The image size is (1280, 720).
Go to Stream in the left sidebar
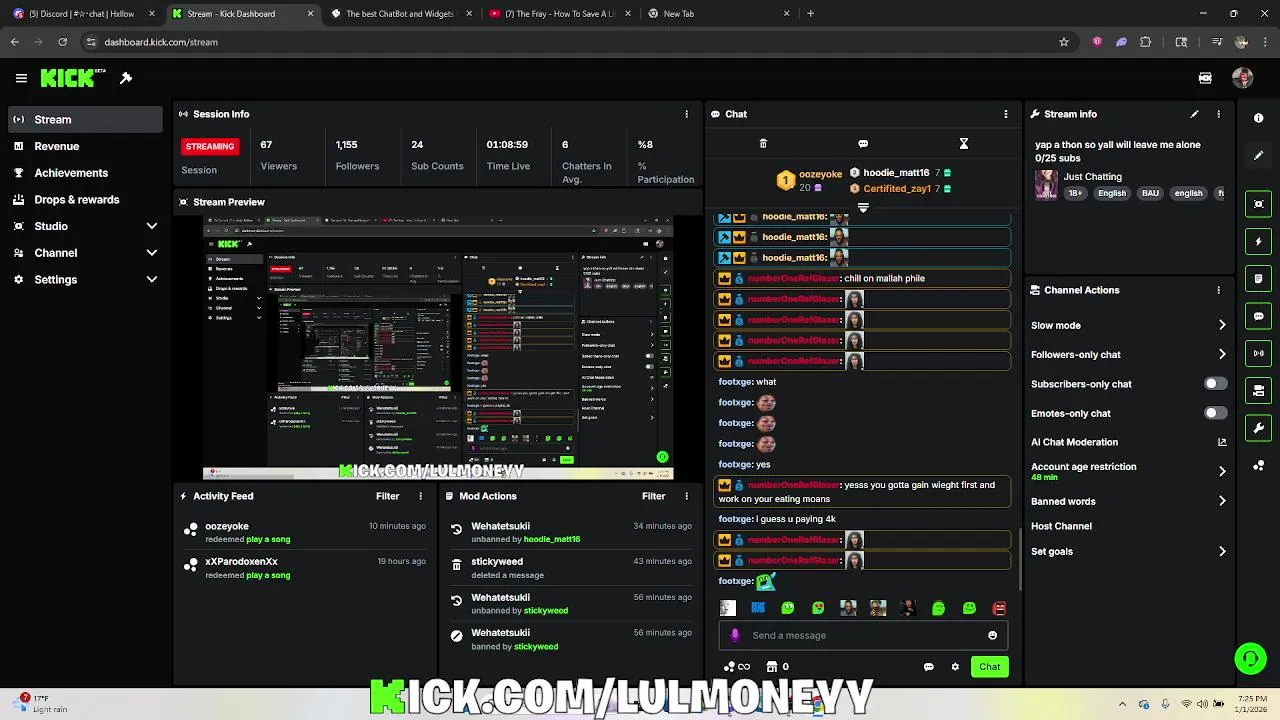(85, 119)
